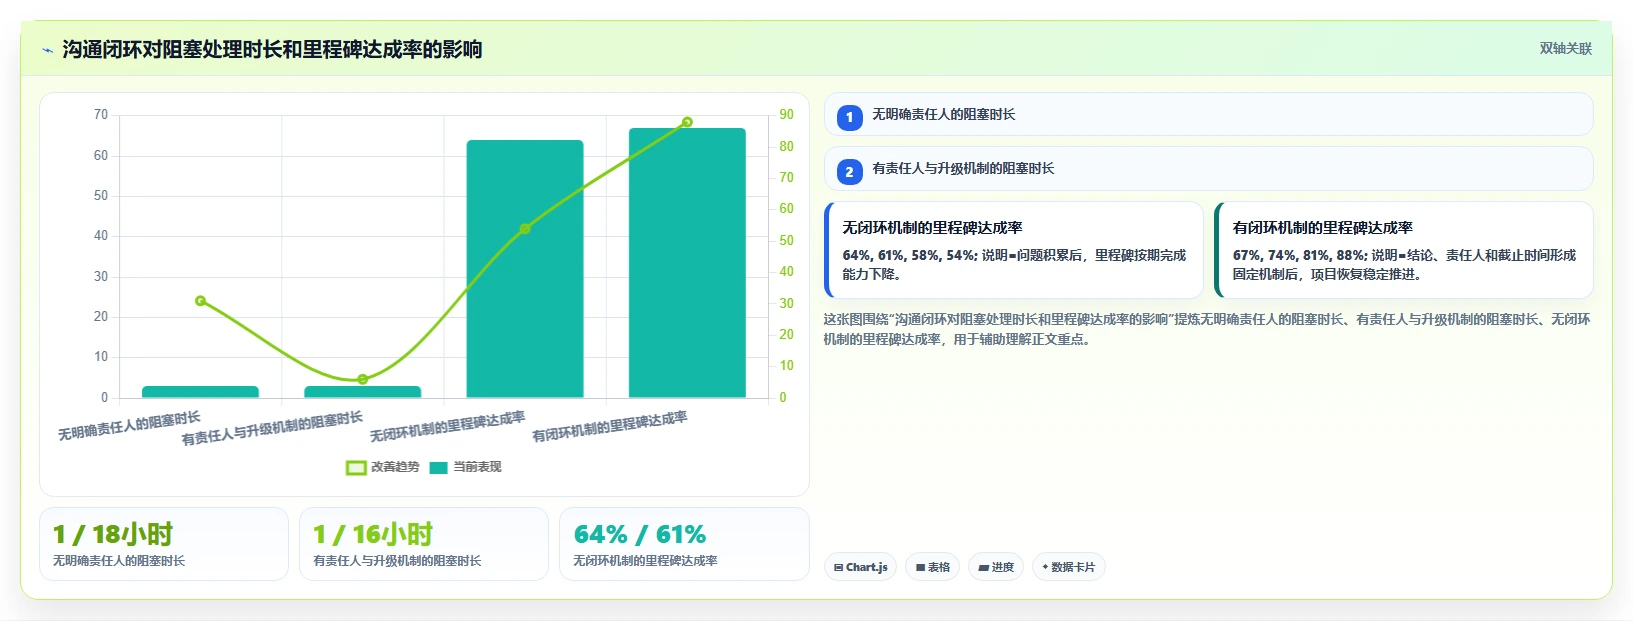The width and height of the screenshot is (1633, 621).
Task: Click the trend line point near right-axis value 88
Action: tap(687, 122)
